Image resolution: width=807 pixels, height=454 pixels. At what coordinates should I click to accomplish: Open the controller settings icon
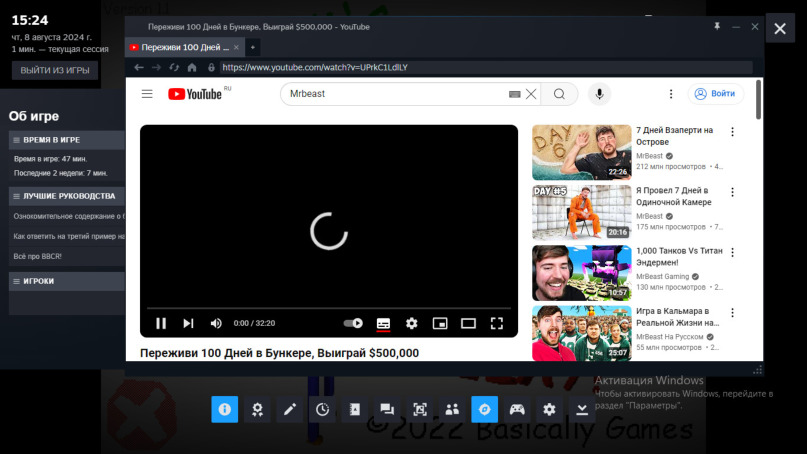click(x=517, y=409)
